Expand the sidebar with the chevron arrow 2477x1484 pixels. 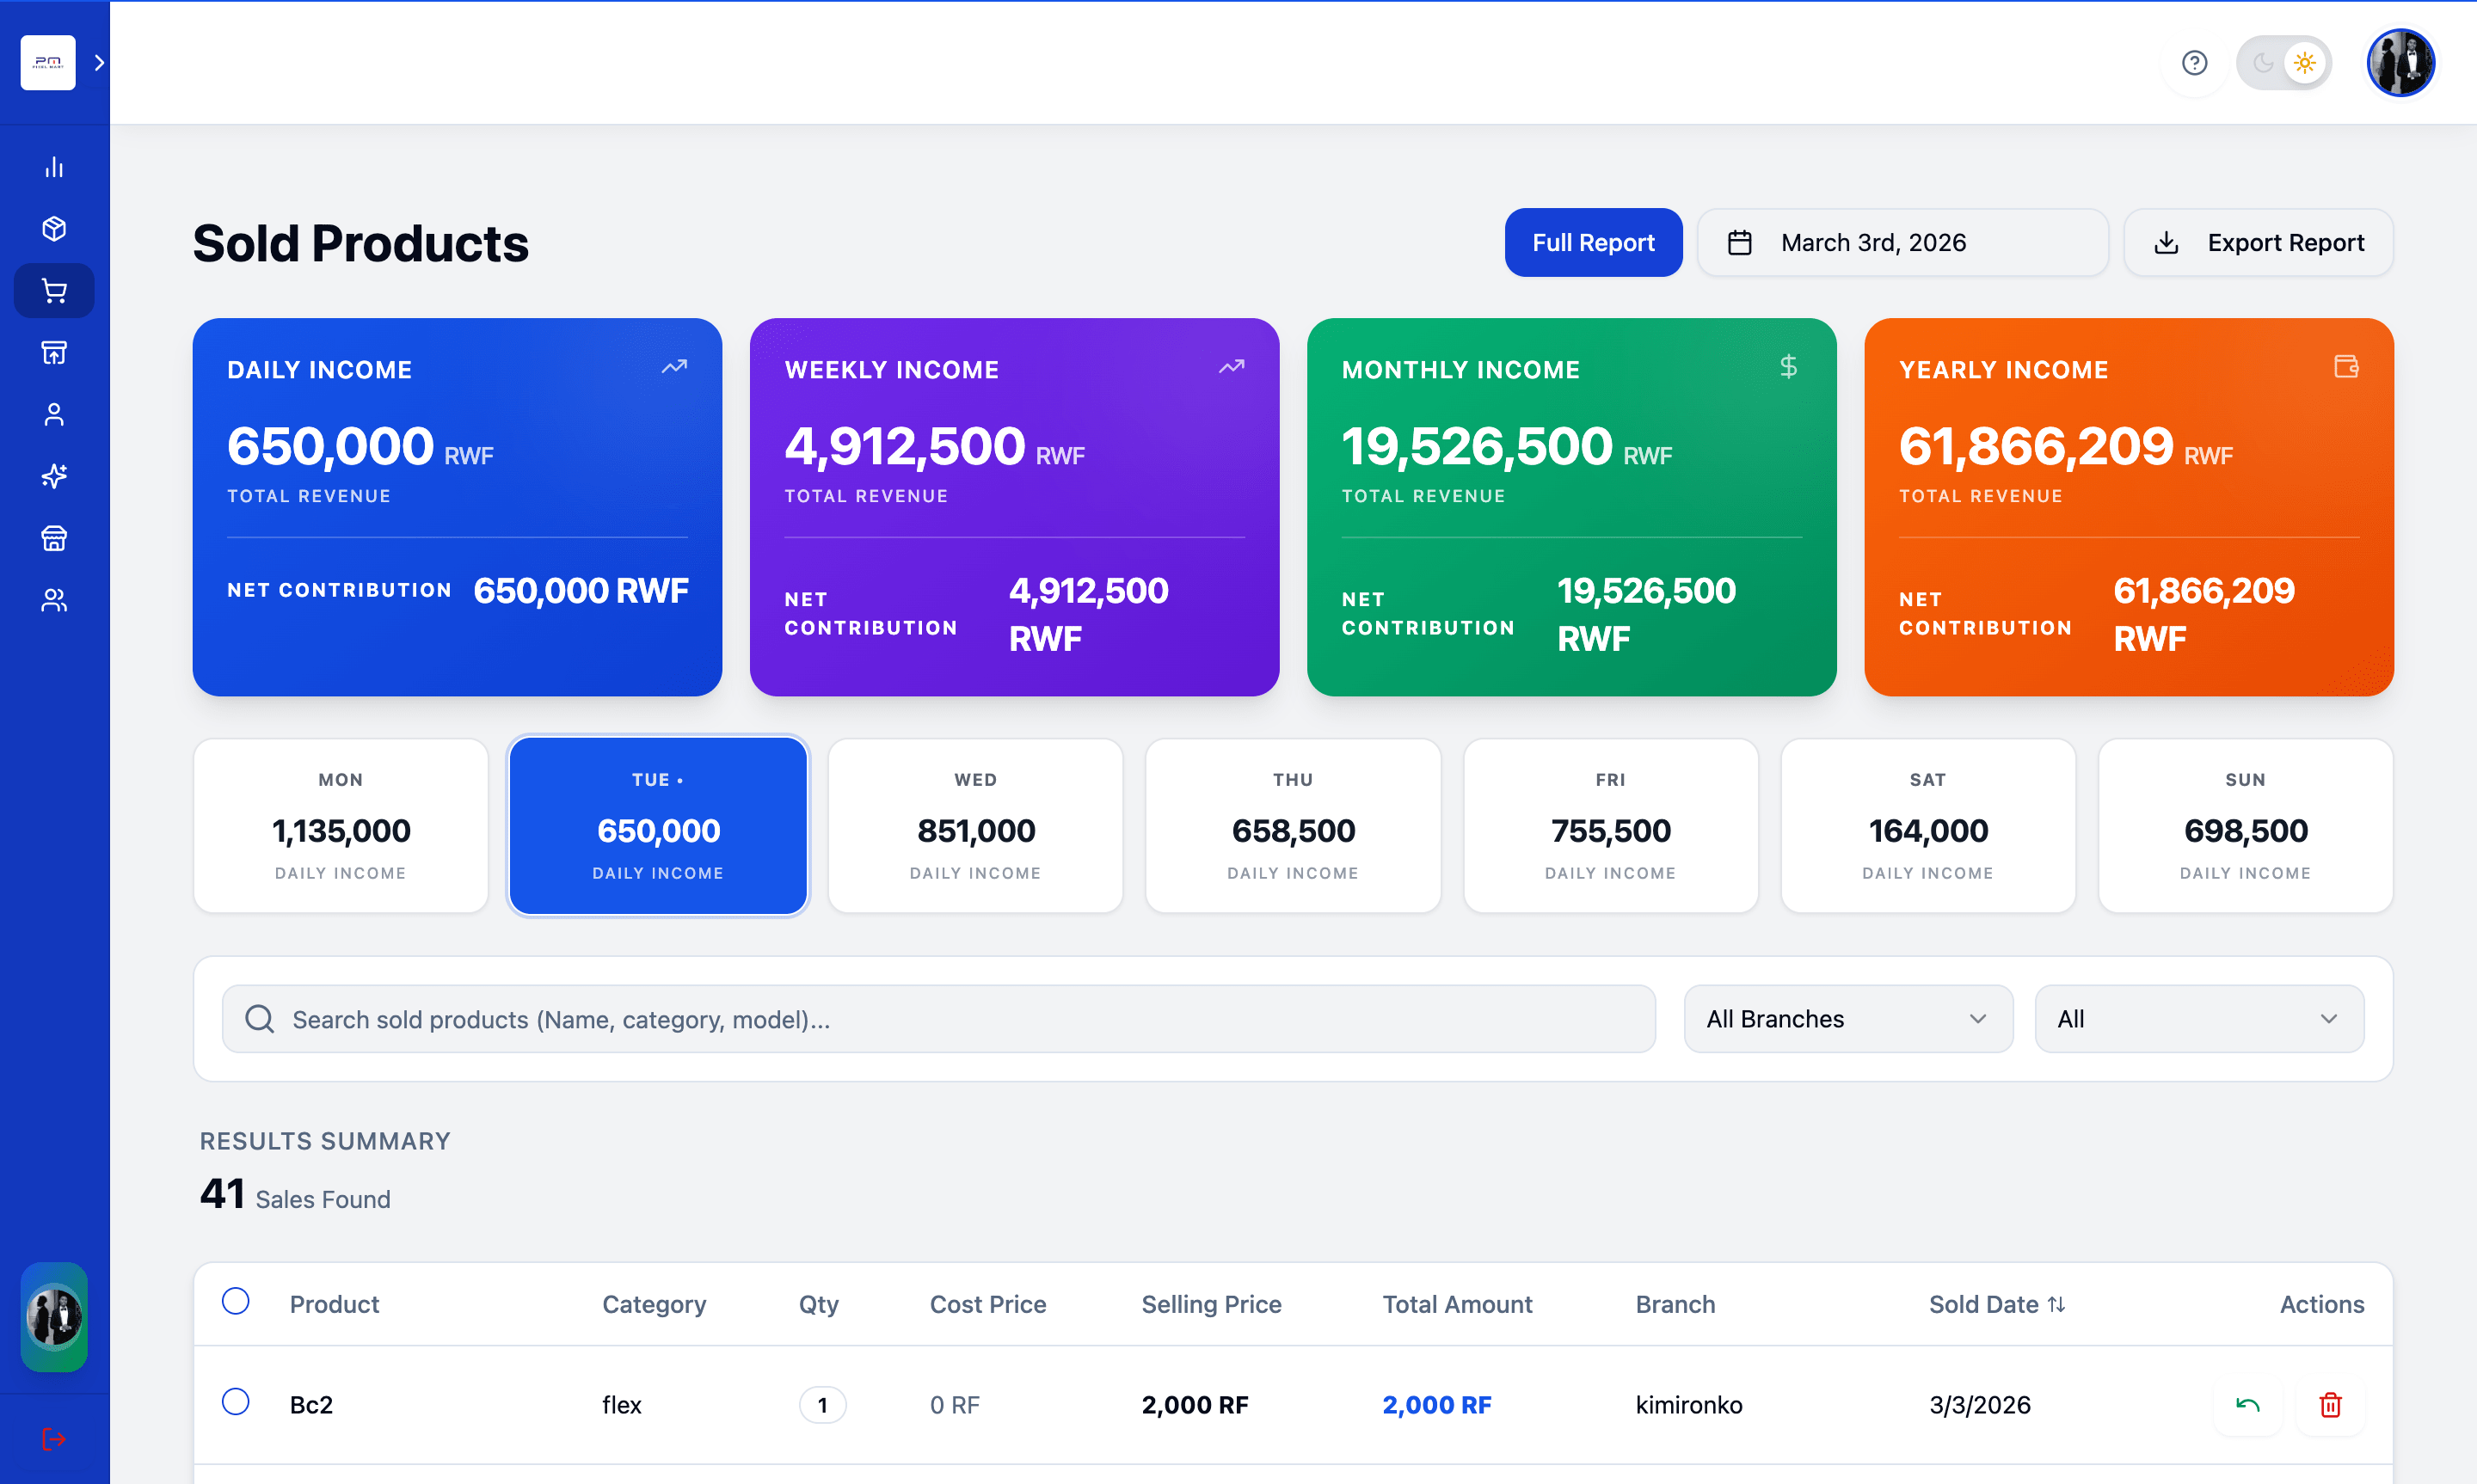[x=98, y=62]
